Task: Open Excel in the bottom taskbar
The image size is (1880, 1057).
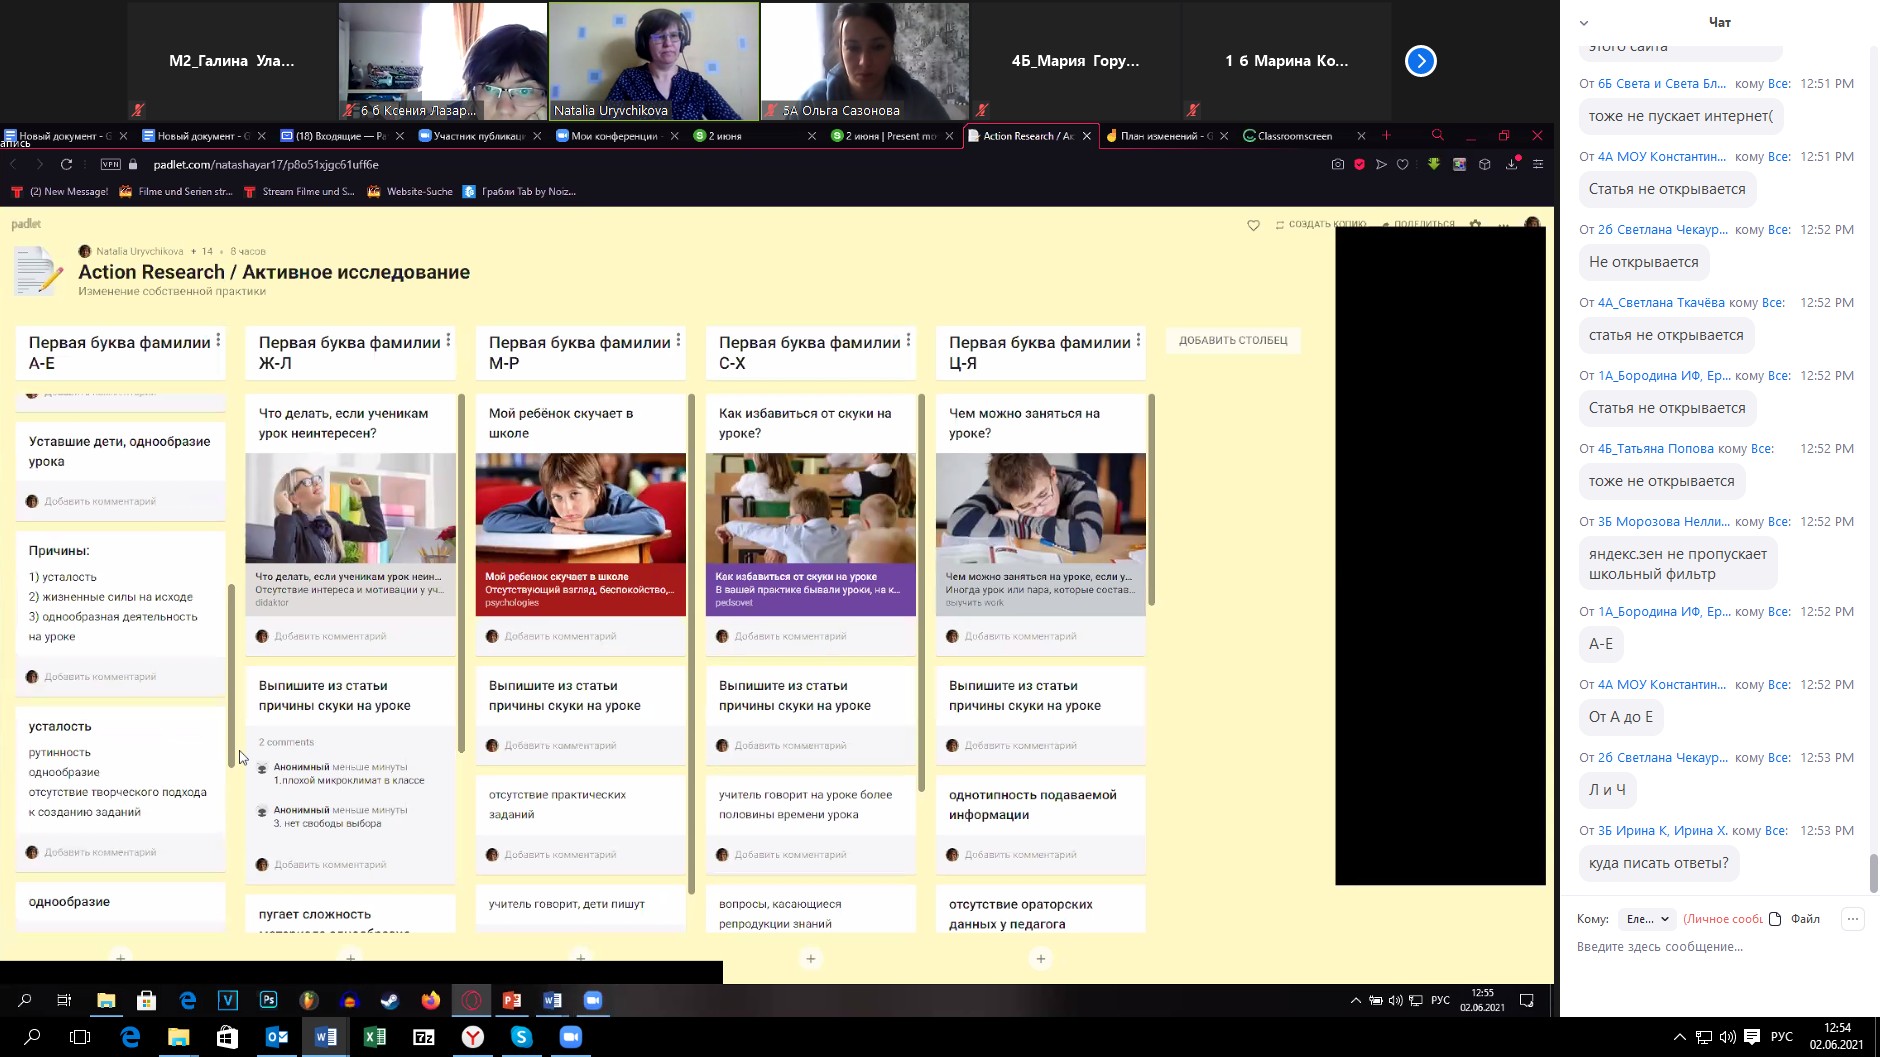Action: pos(375,1037)
